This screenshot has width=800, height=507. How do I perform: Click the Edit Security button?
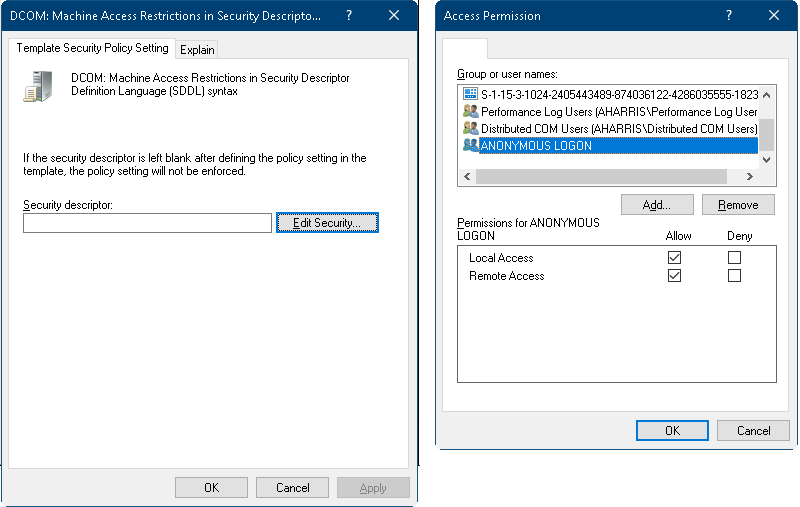coord(327,223)
